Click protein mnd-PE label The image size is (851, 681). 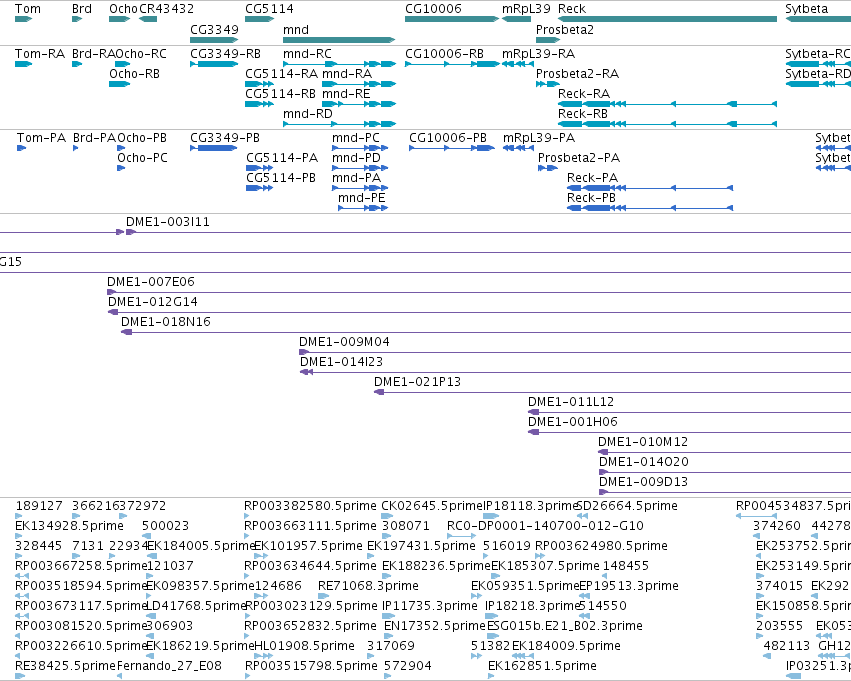[x=361, y=198]
